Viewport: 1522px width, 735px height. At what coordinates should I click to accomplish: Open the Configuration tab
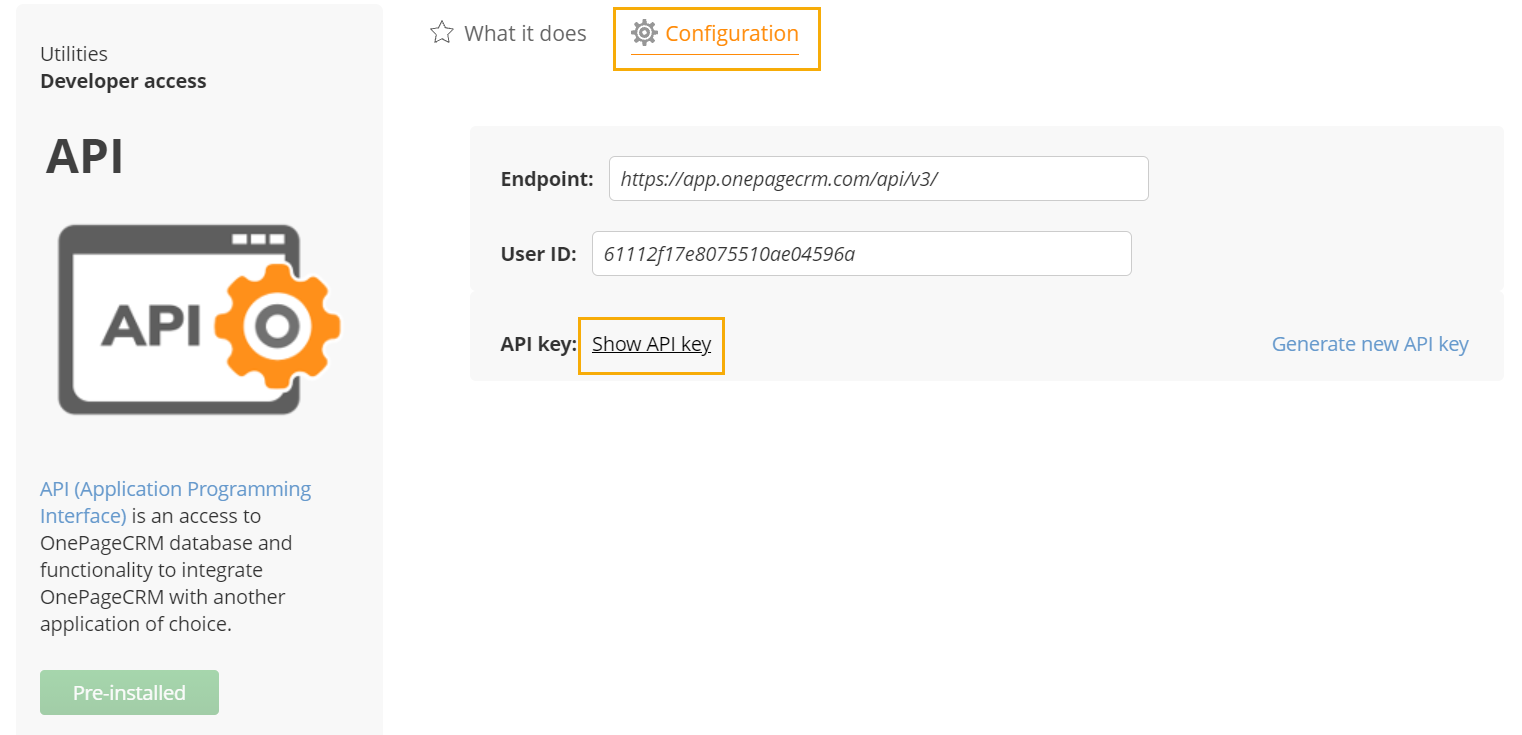[731, 33]
